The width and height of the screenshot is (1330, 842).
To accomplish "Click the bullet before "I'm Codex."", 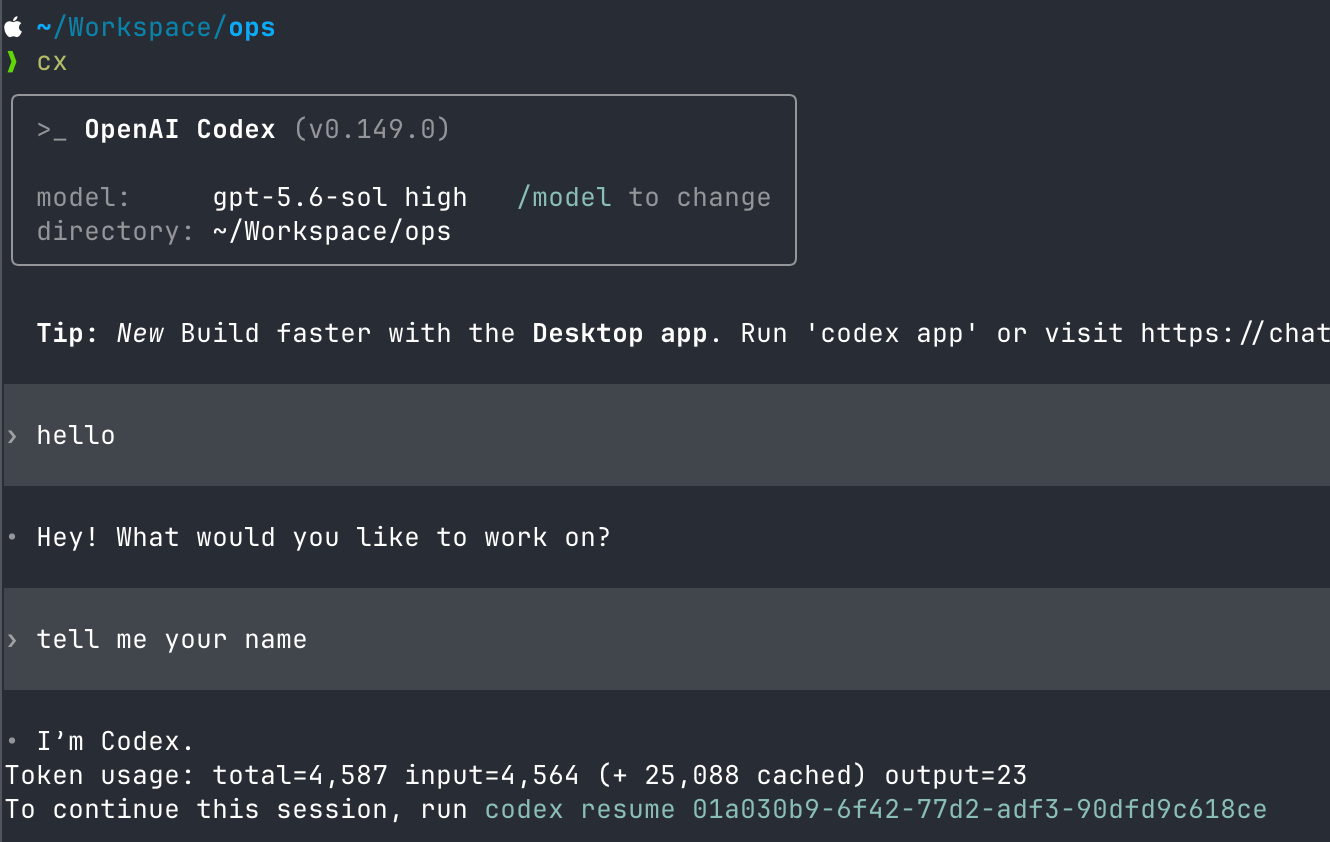I will 12,742.
